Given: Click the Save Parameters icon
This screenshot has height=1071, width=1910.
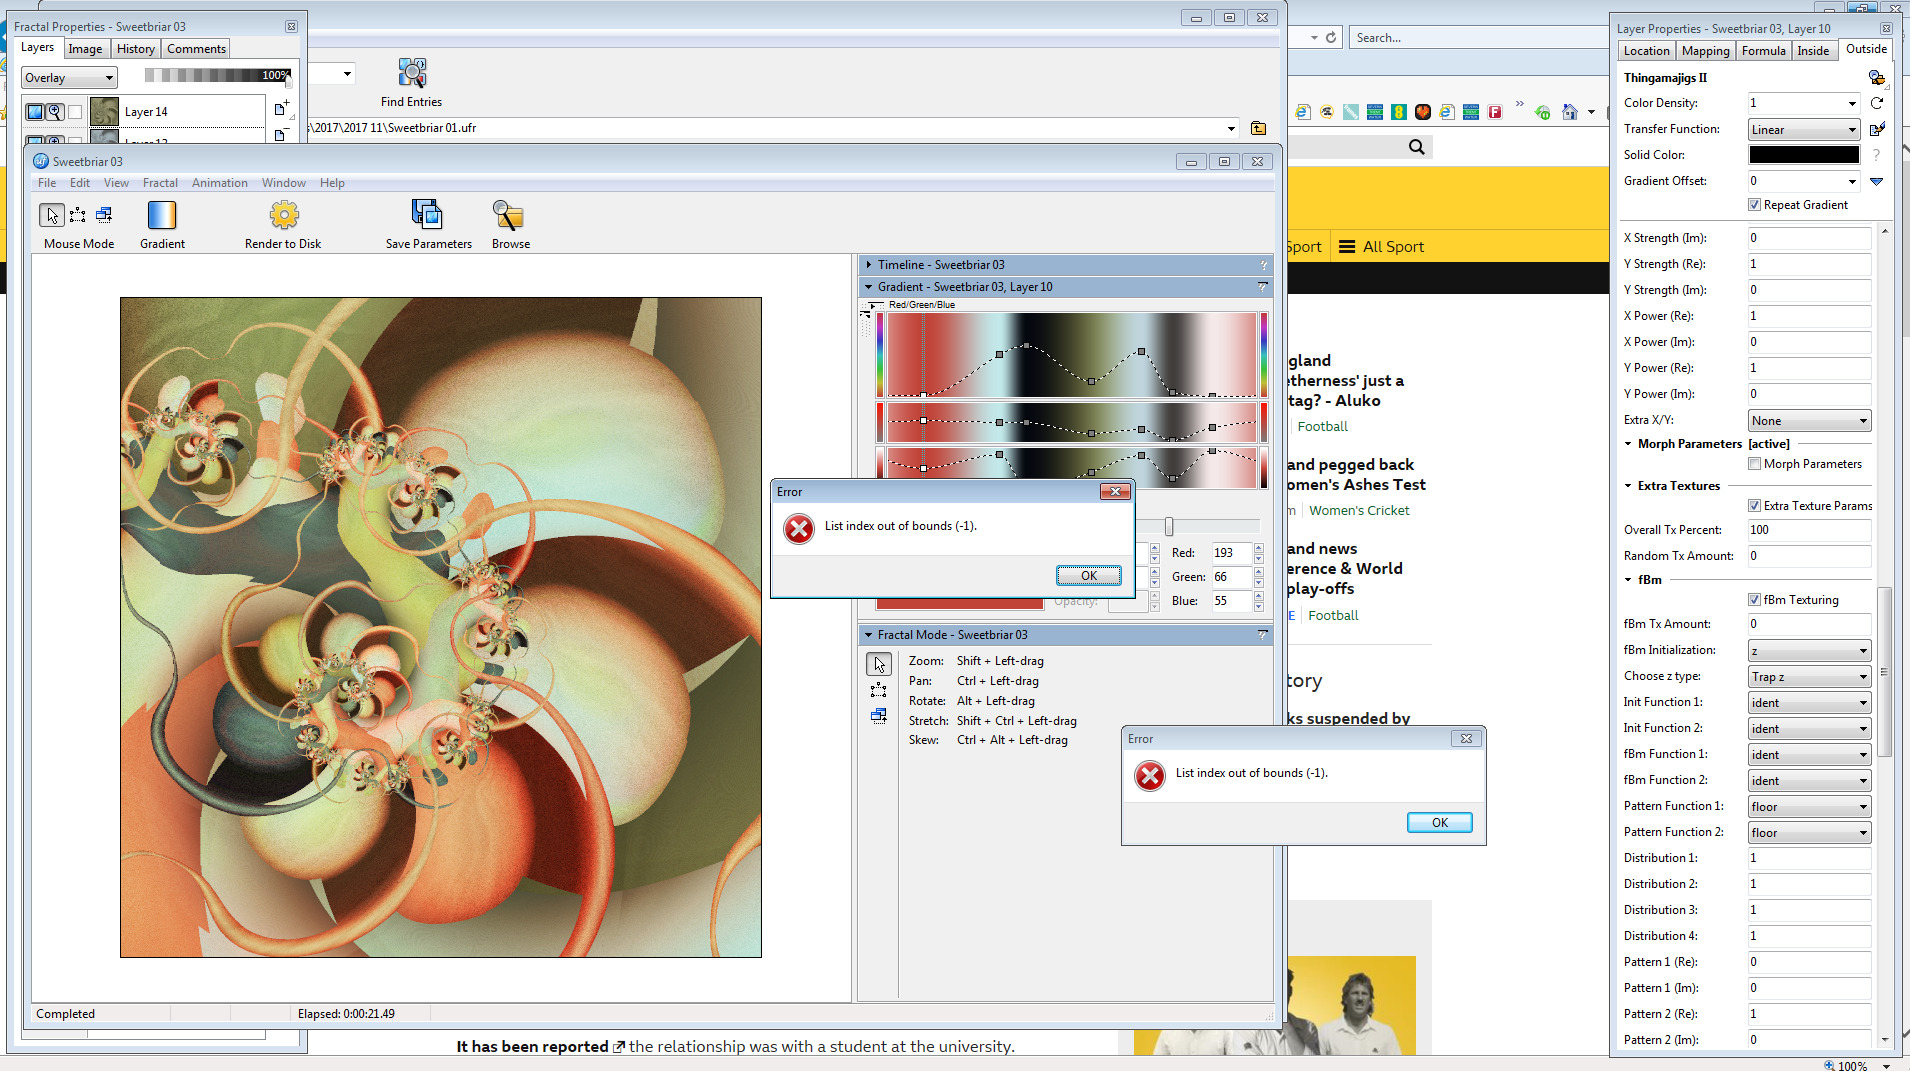Looking at the screenshot, I should (x=427, y=215).
